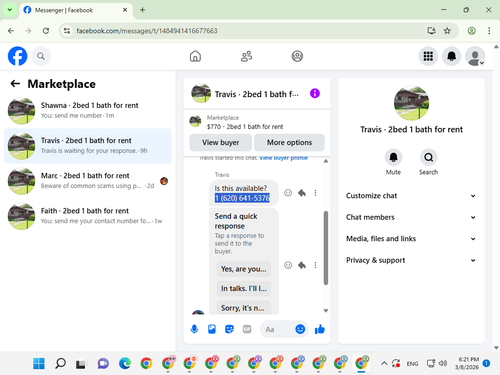Image resolution: width=500 pixels, height=375 pixels.
Task: React to the phone number message
Action: pos(288,193)
